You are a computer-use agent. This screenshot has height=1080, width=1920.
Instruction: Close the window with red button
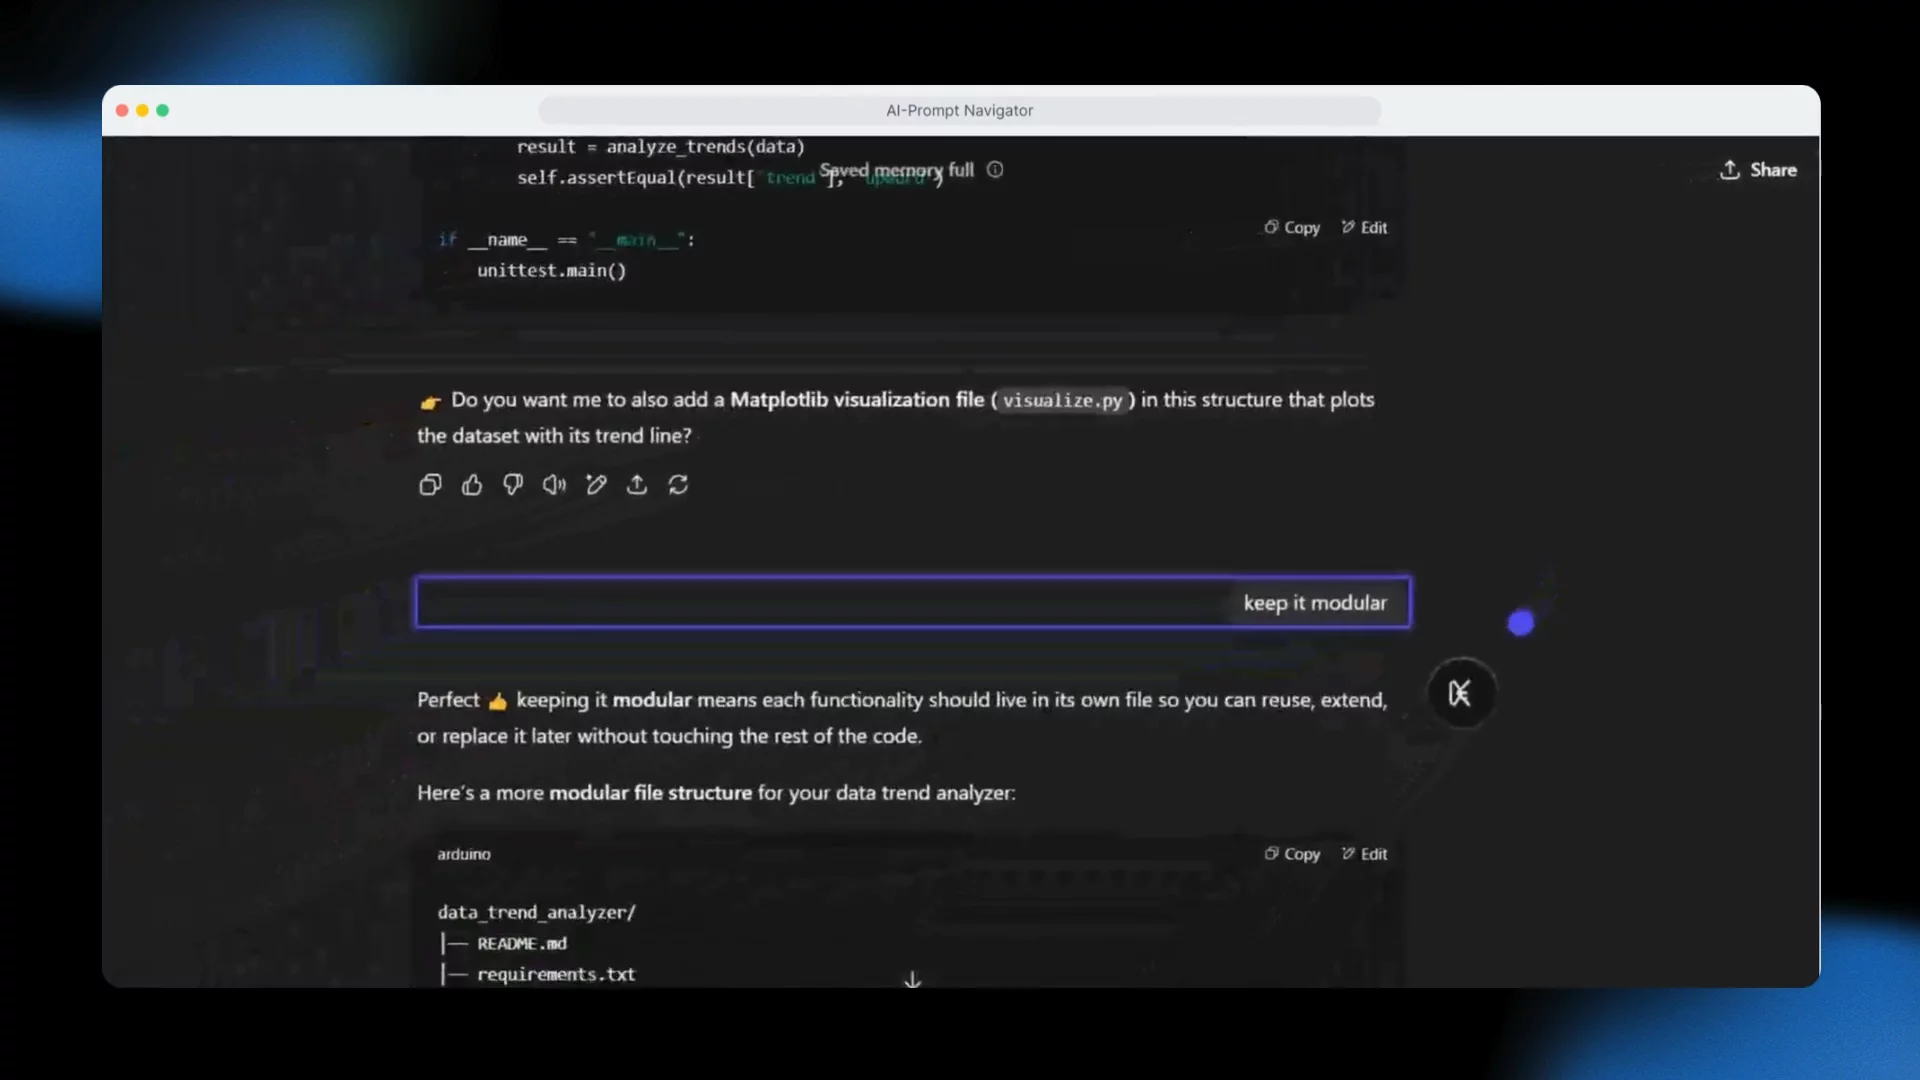click(x=122, y=110)
